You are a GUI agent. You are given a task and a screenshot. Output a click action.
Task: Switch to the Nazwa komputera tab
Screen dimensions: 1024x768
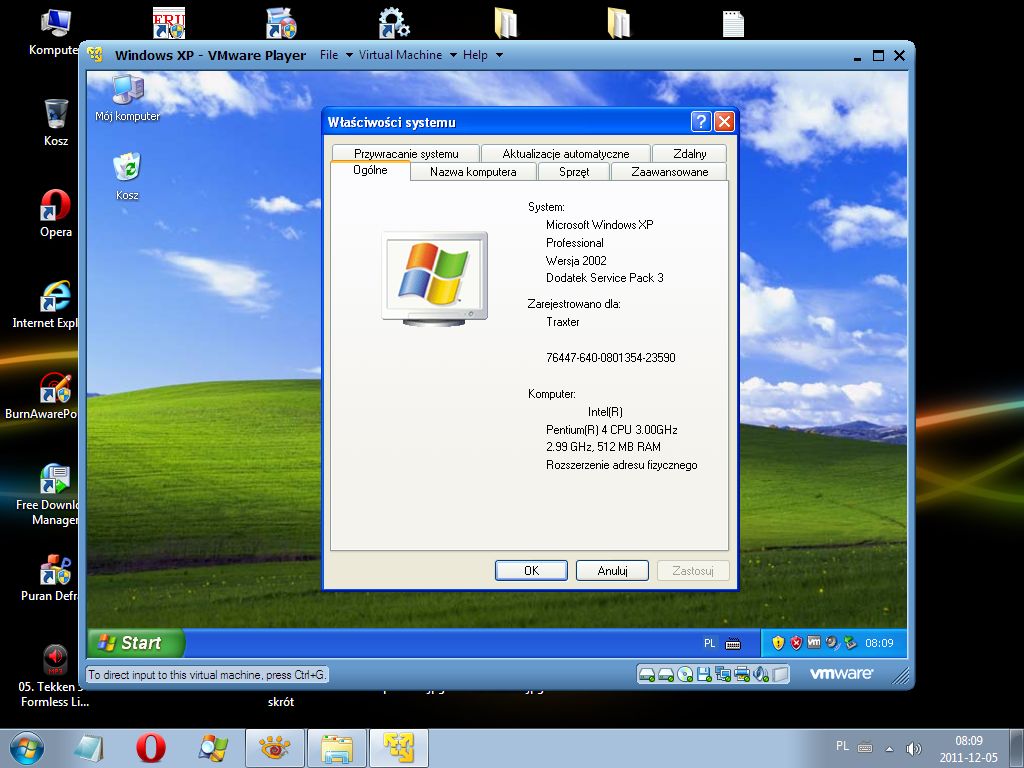coord(473,172)
